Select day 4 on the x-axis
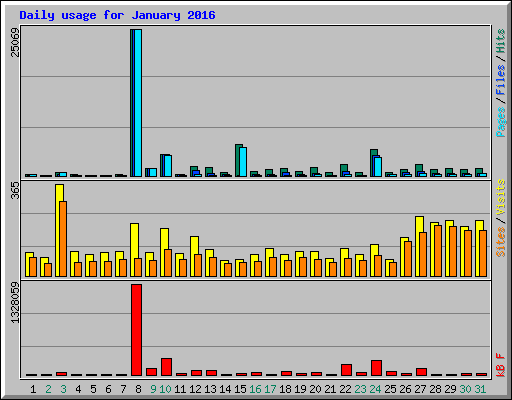Screen dimensions: 512x400 78,389
